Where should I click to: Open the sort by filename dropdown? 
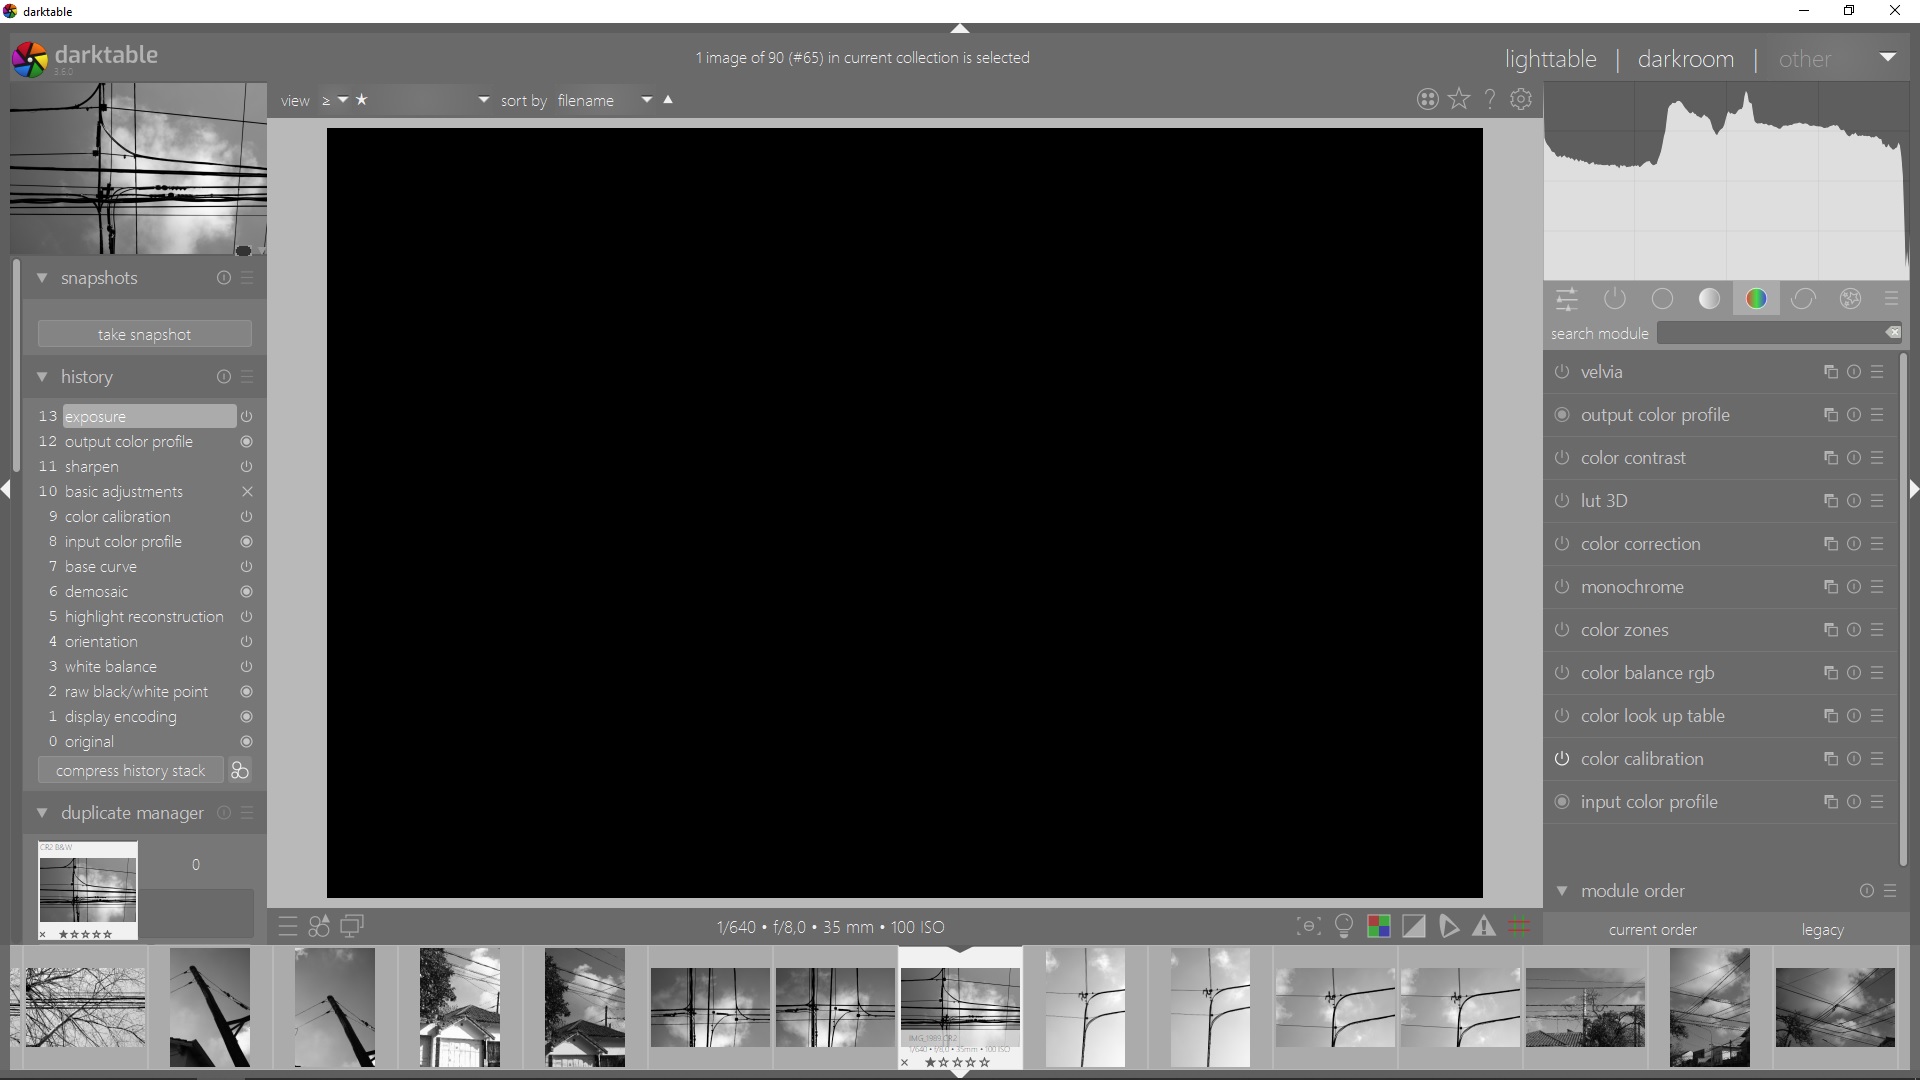[646, 100]
